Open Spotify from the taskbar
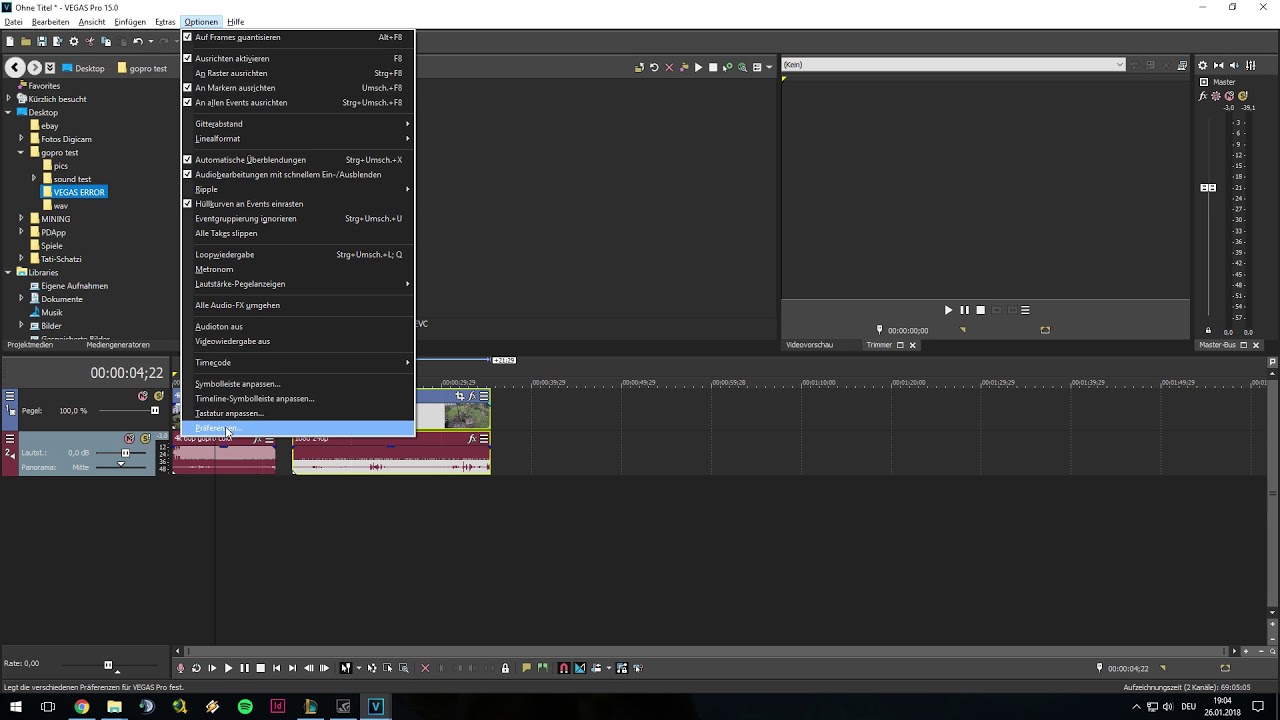 [x=245, y=706]
